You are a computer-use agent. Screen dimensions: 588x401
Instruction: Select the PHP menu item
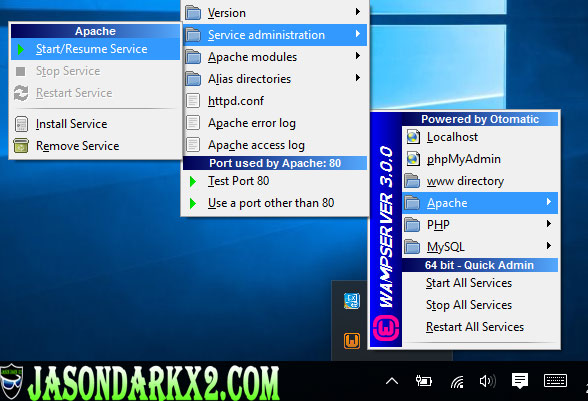coord(480,225)
